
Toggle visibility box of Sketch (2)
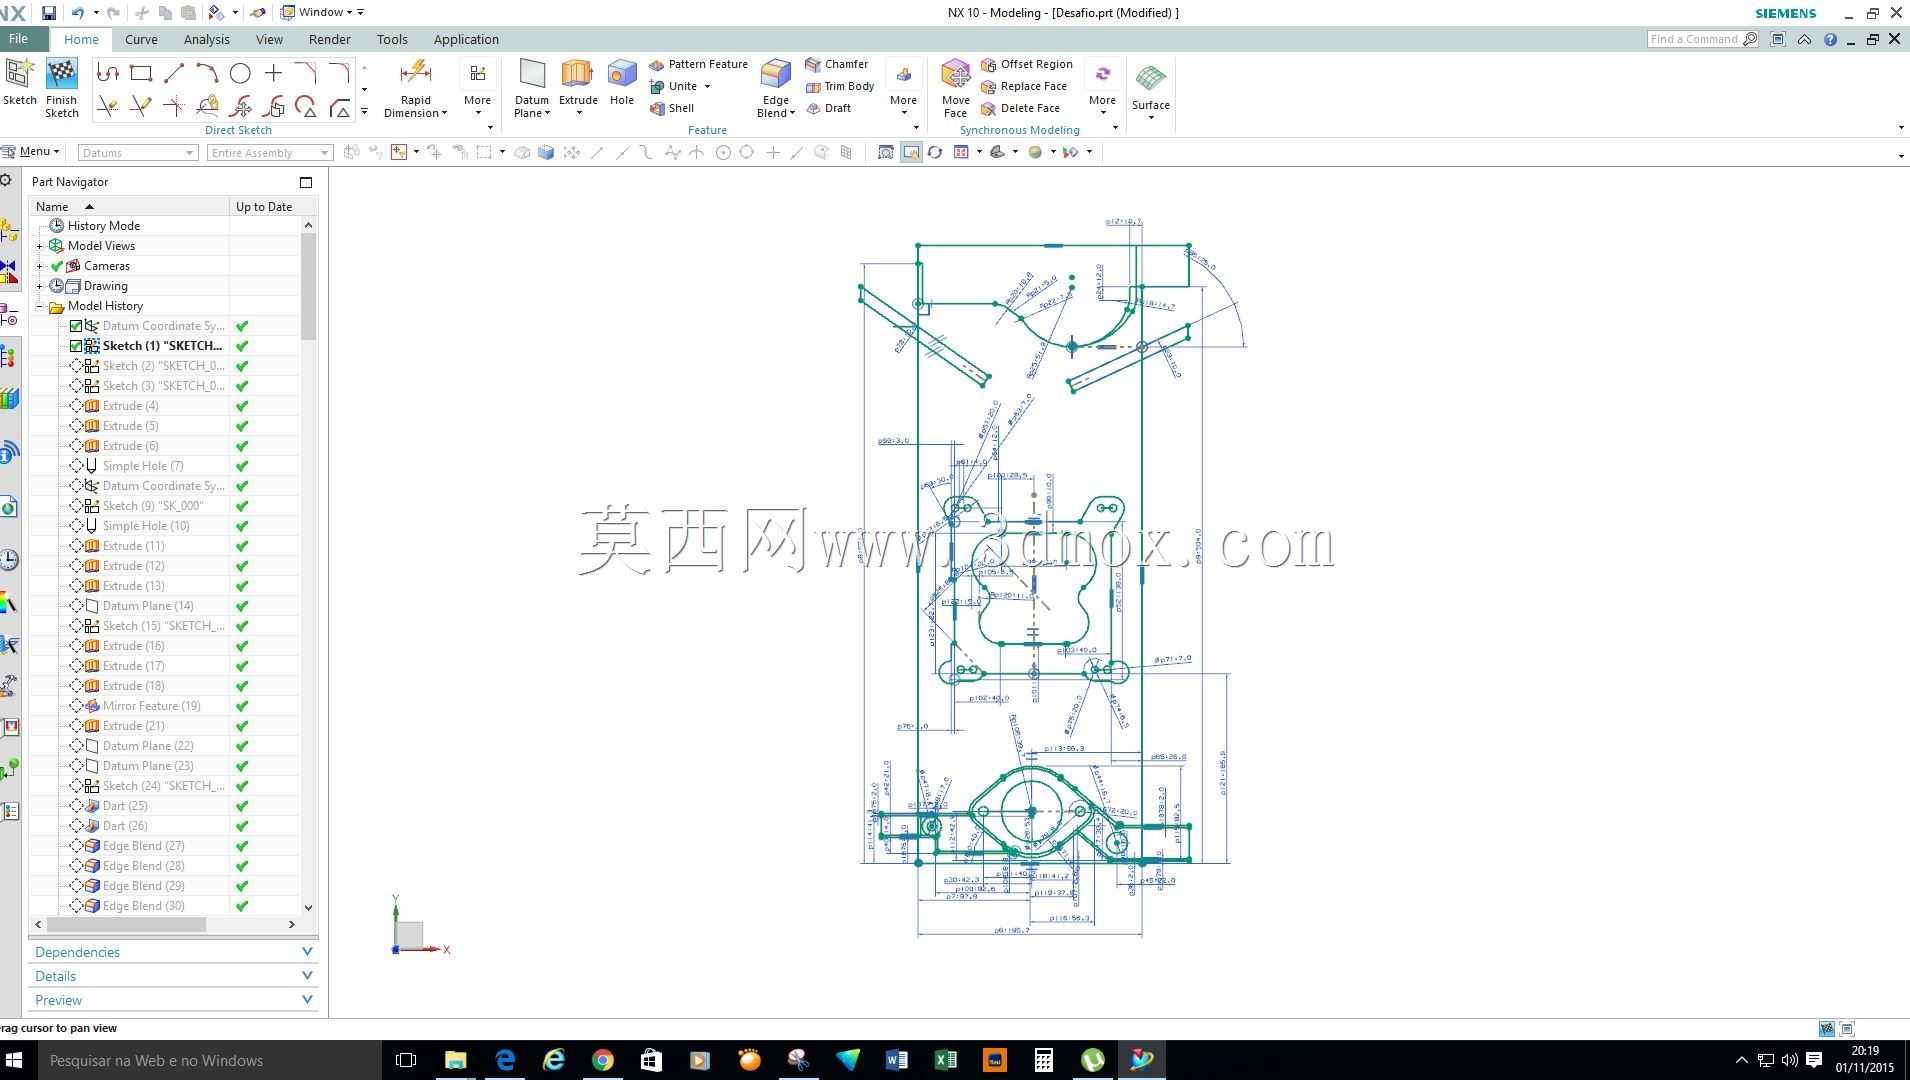tap(76, 366)
